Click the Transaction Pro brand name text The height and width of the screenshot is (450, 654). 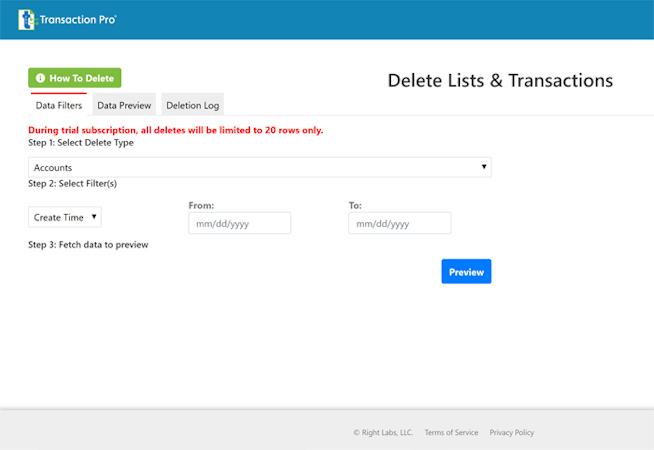coord(76,19)
